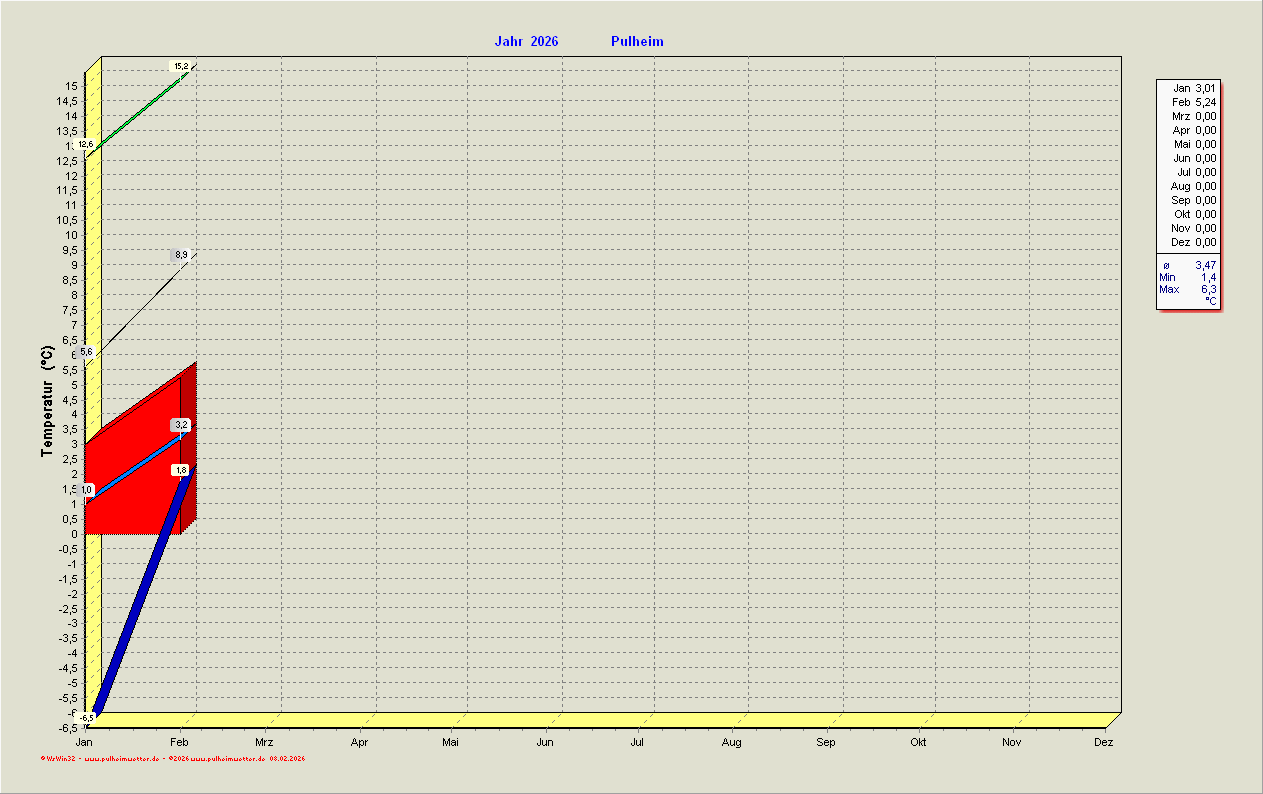The image size is (1263, 794).
Task: Click the "Jan 3,01" entry in the legend
Action: click(x=1194, y=88)
